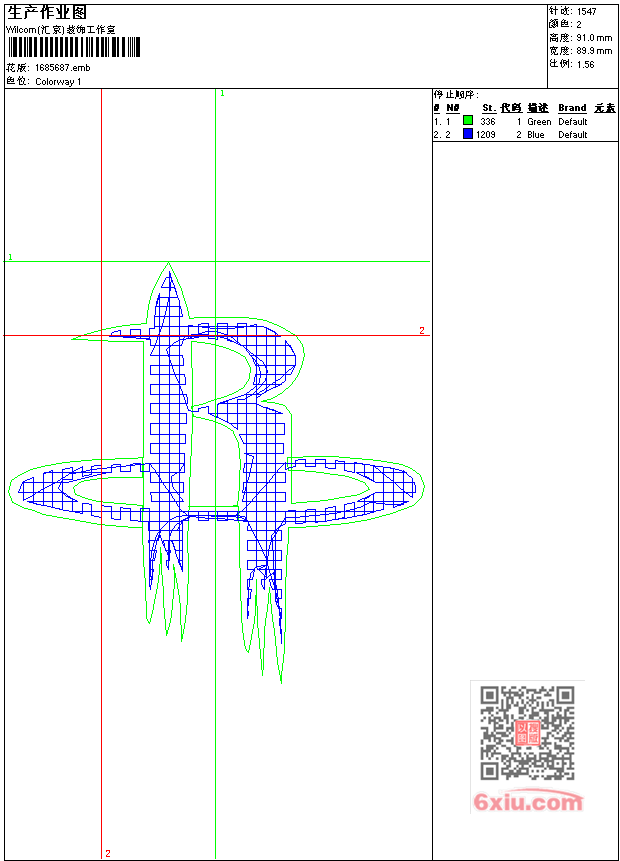620x861 pixels.
Task: Select the green color swatch in row 1
Action: pos(468,120)
